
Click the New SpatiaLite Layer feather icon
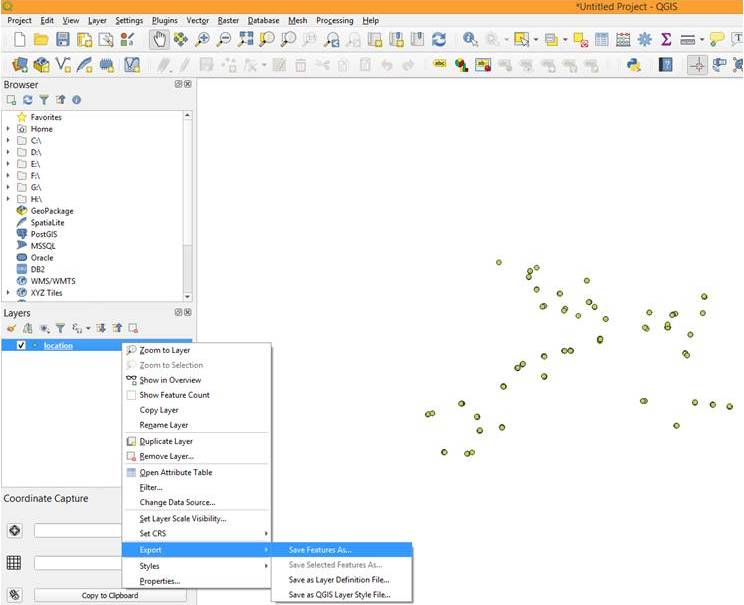(84, 65)
